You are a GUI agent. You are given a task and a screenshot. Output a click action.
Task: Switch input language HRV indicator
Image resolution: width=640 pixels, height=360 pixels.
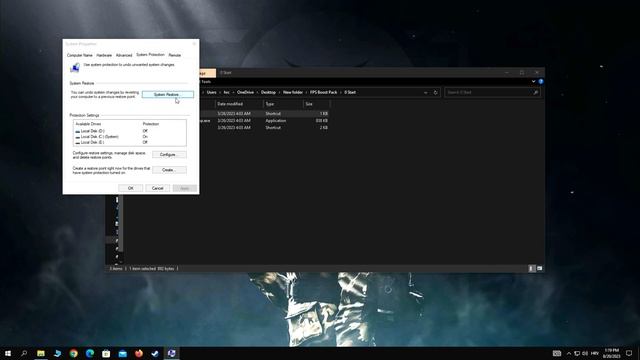point(595,353)
